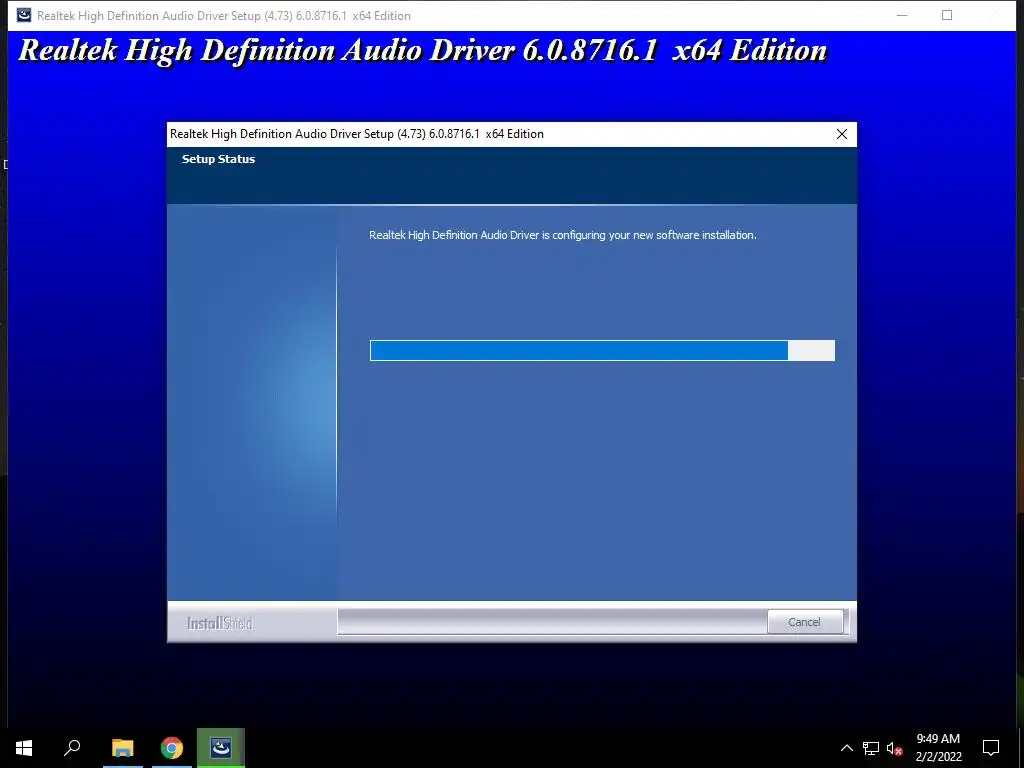Click the configuring installation status message

click(563, 235)
